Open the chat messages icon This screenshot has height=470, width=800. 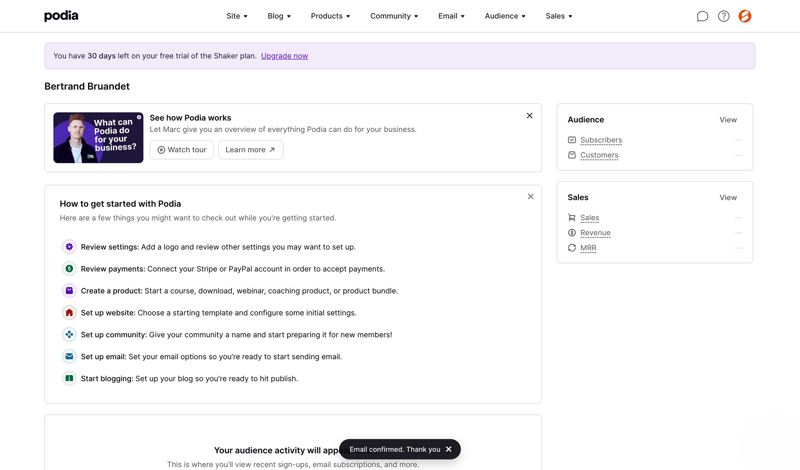(x=702, y=16)
